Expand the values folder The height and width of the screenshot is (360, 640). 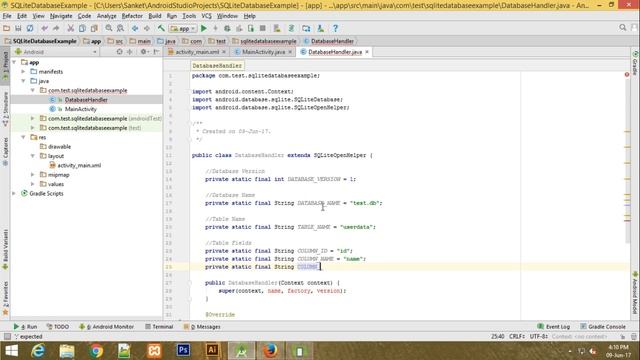[x=33, y=184]
